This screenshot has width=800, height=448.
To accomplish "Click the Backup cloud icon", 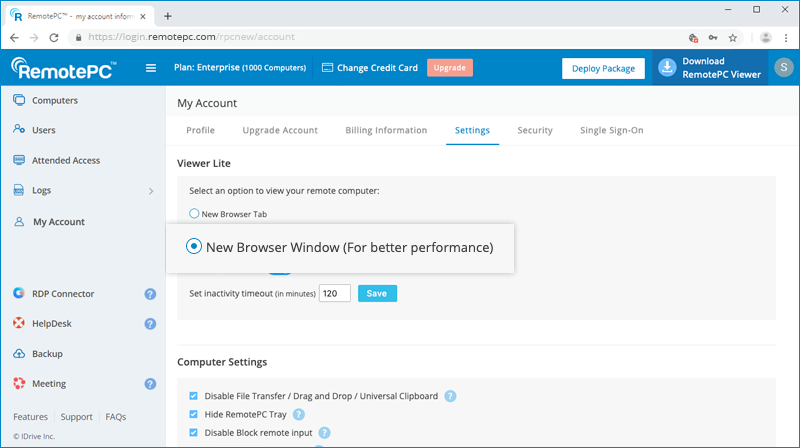I will [19, 353].
